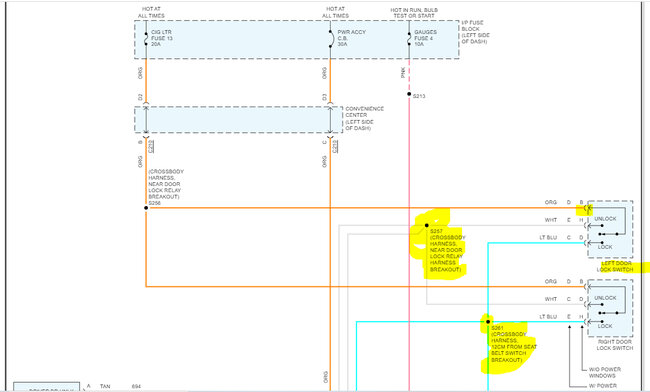Screen dimensions: 650x392
Task: Click UNLOCK inside the left door lock switch
Action: [x=605, y=218]
